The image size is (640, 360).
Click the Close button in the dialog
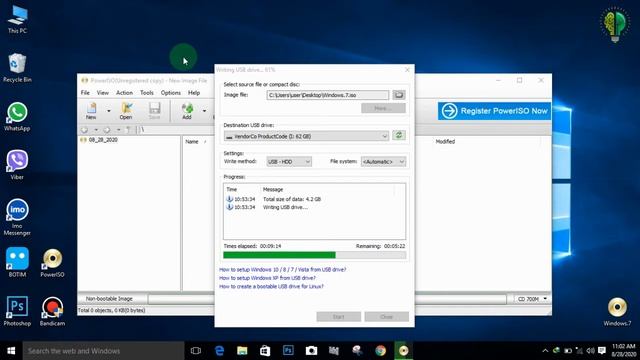pyautogui.click(x=387, y=317)
